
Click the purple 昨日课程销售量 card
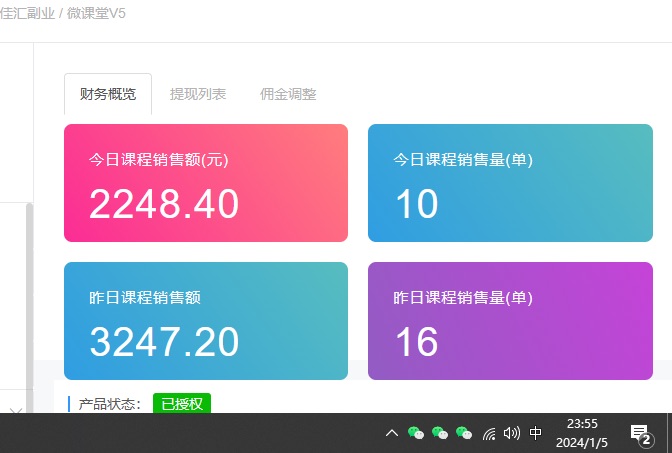click(x=509, y=321)
